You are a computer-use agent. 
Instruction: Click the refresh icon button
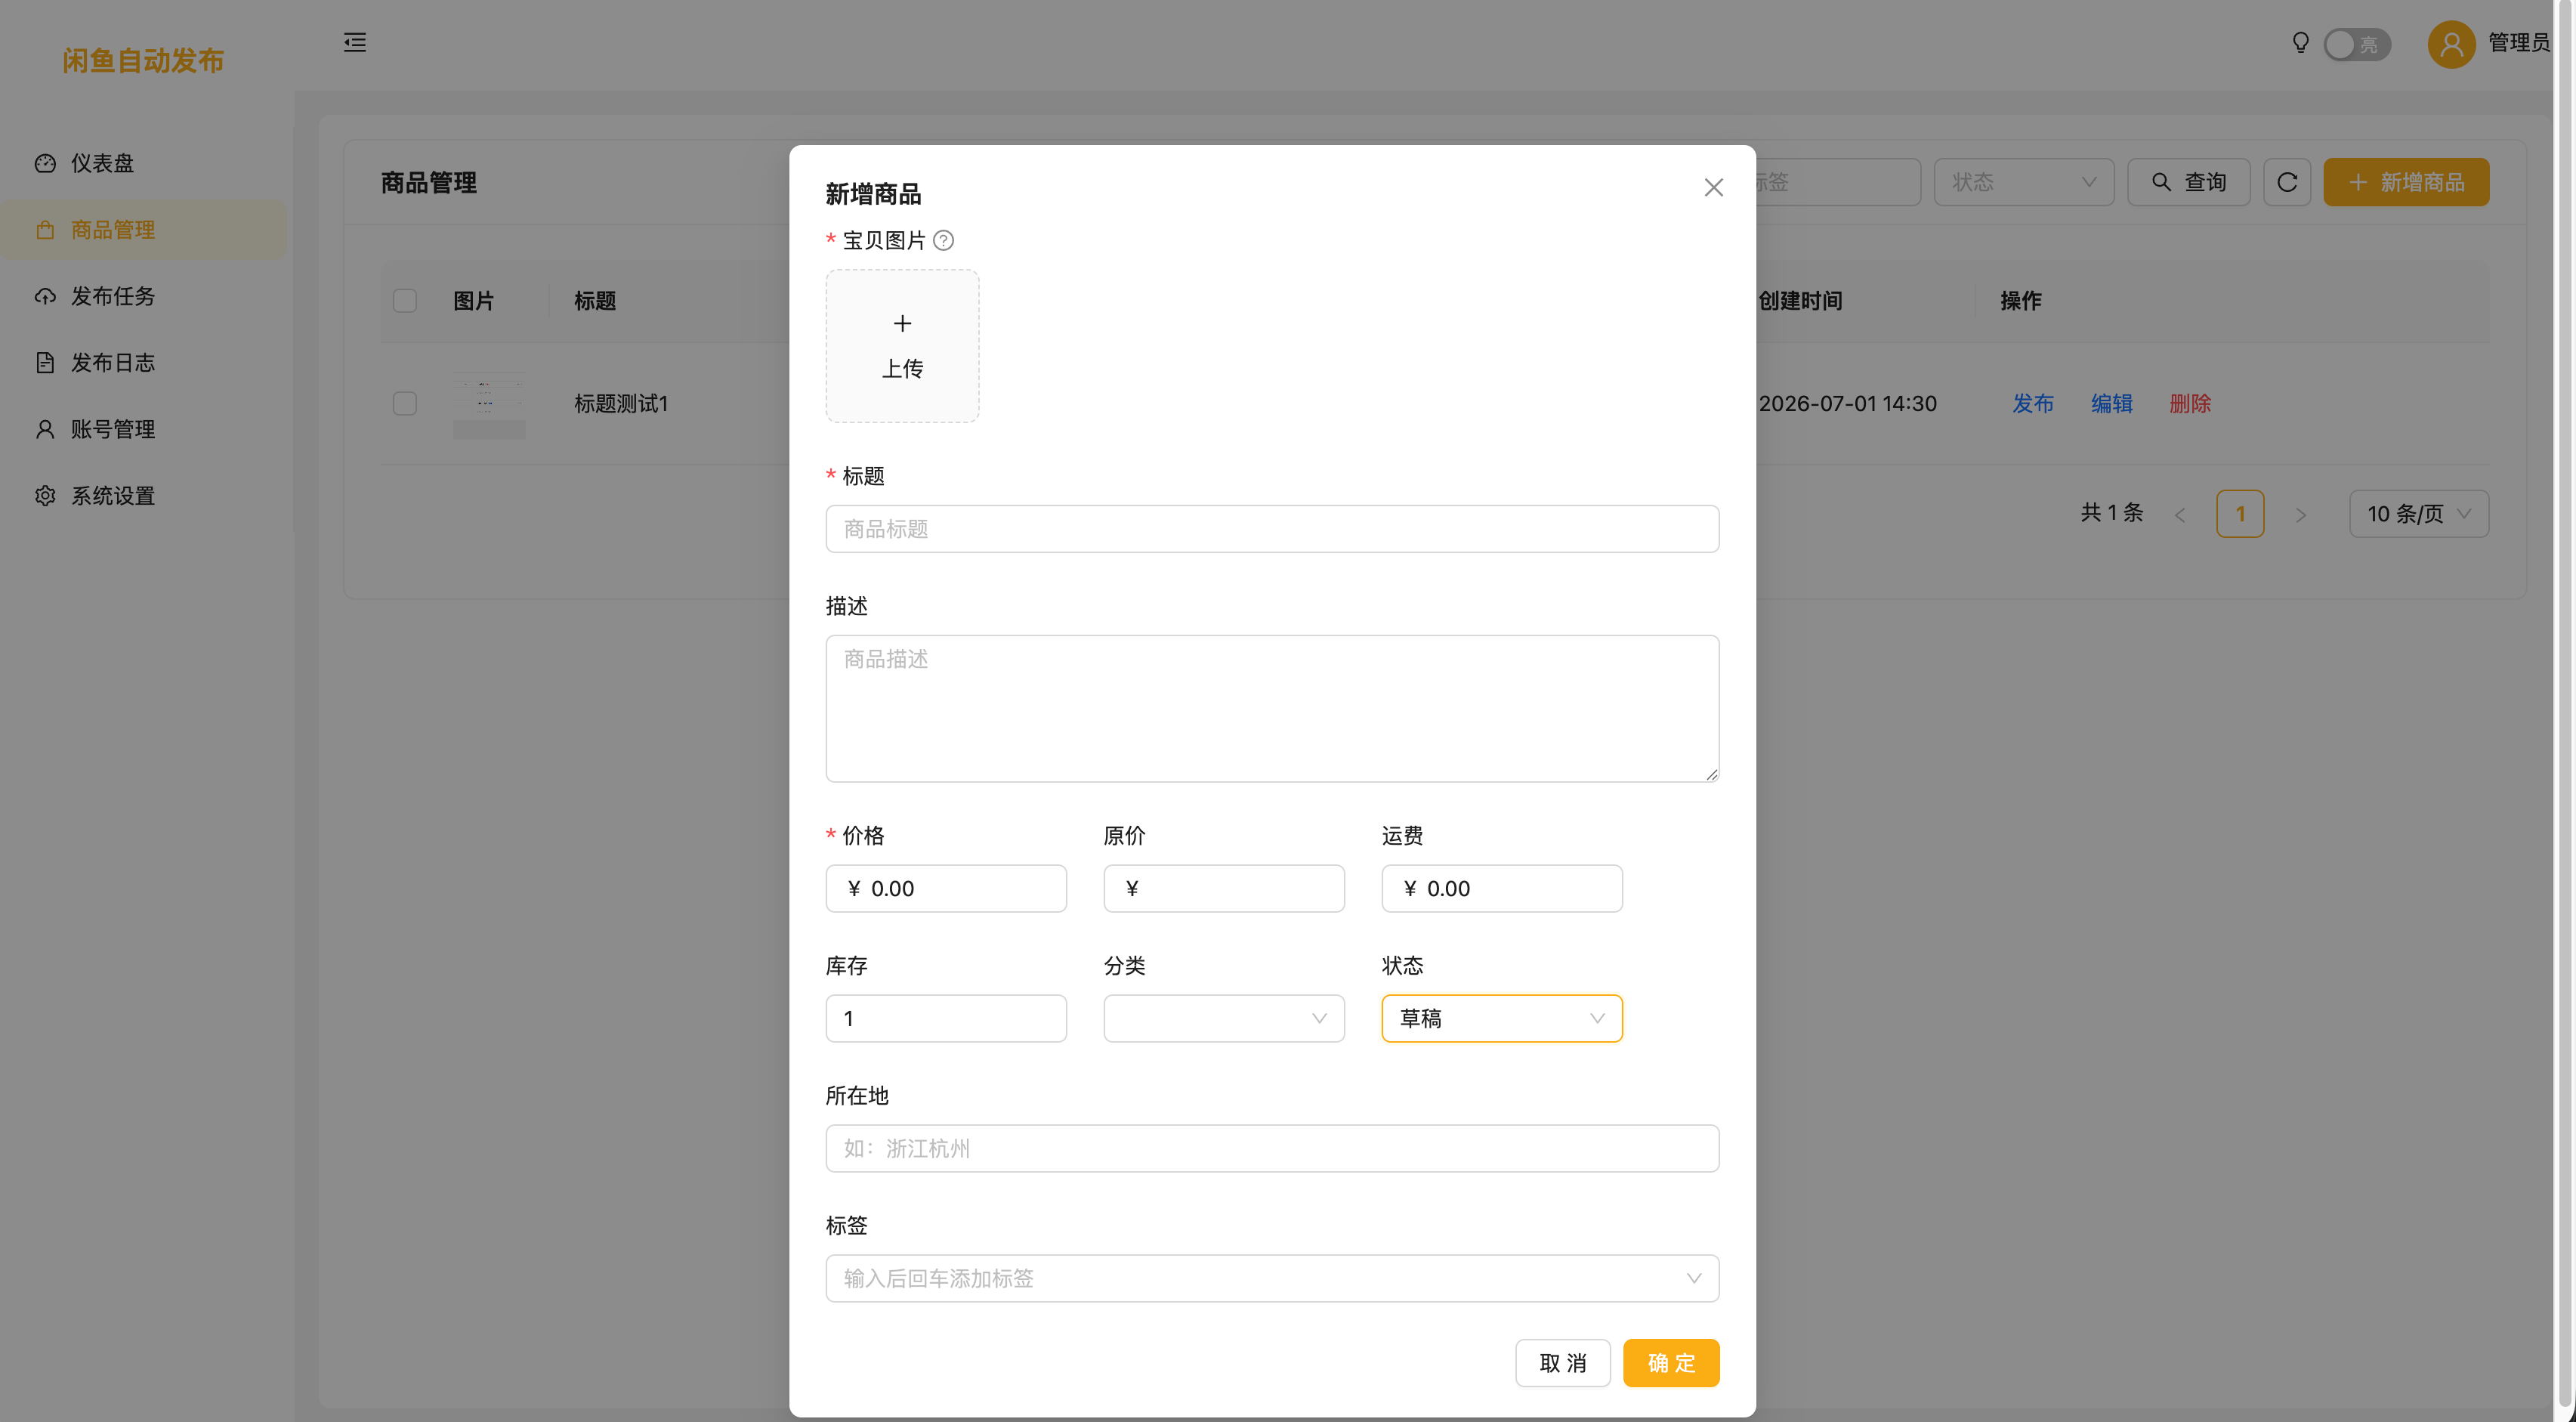point(2286,182)
